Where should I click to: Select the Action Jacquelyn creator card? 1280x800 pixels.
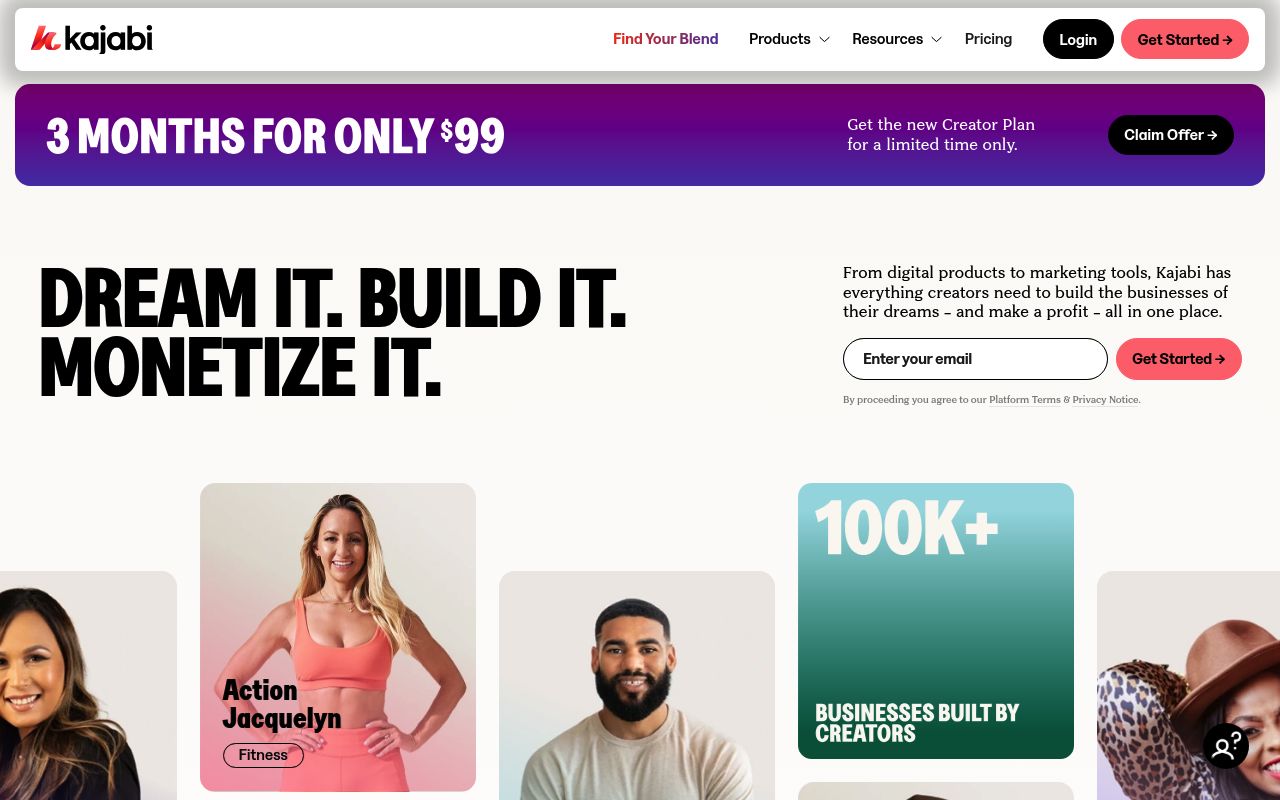point(338,637)
